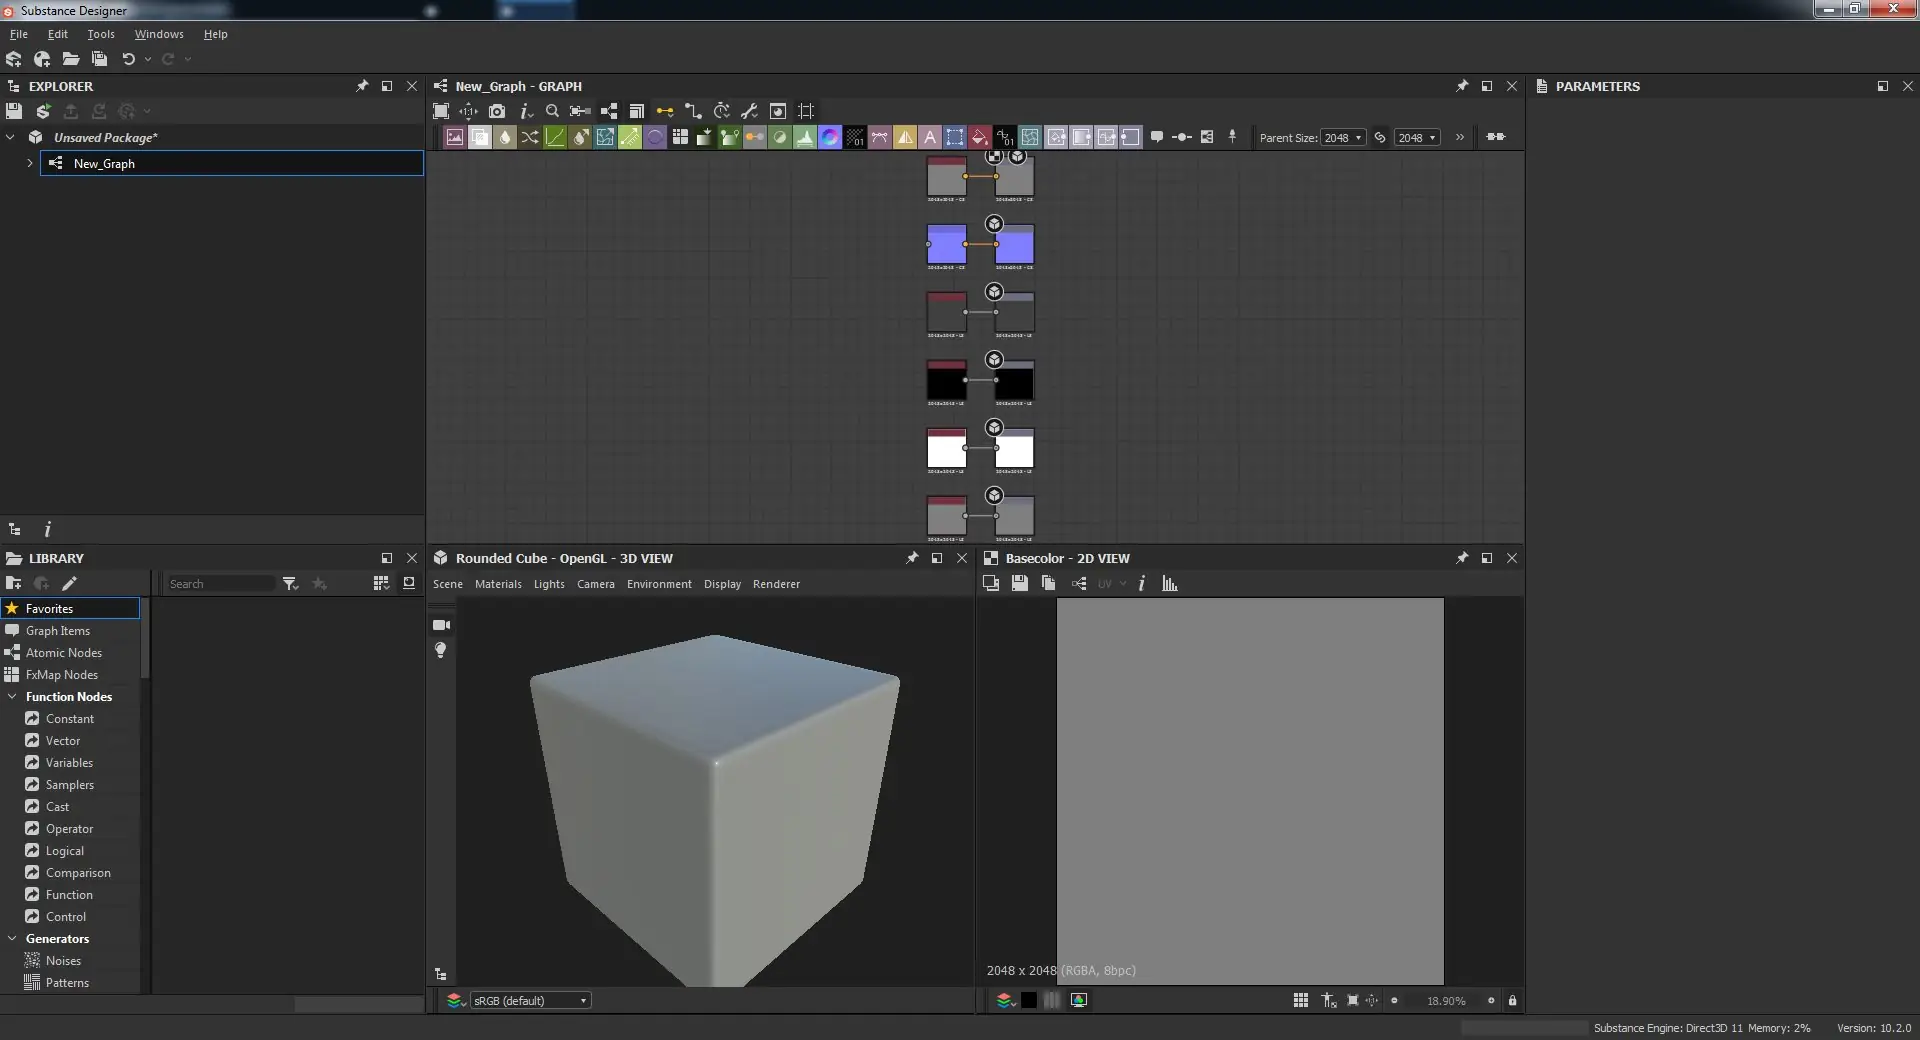The width and height of the screenshot is (1920, 1040).
Task: Click the undo arrow in main toolbar
Action: tap(128, 59)
